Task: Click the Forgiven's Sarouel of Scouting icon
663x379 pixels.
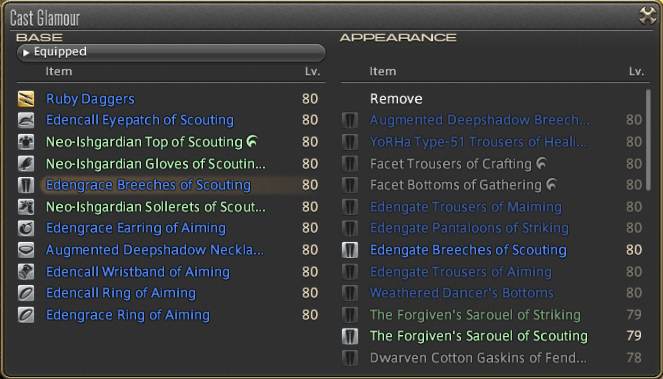Action: 350,336
